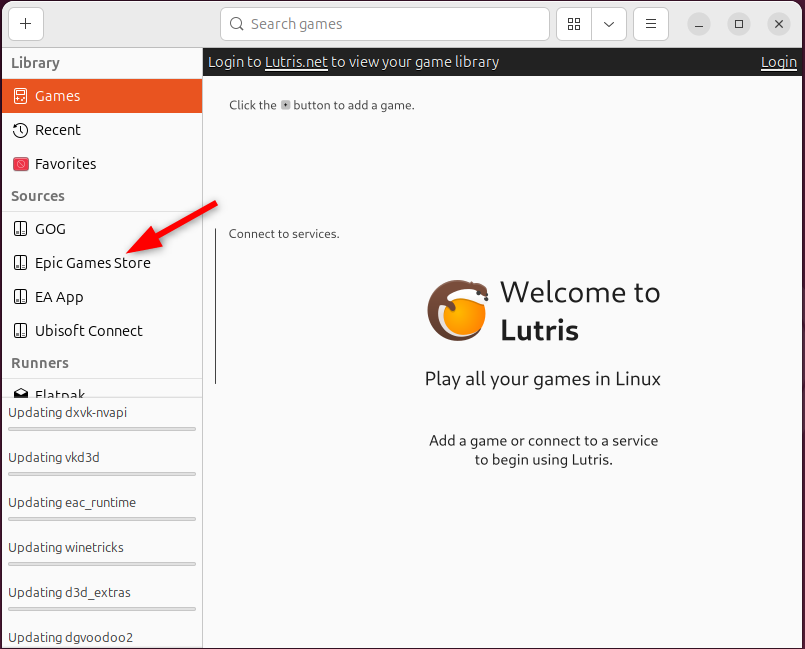Viewport: 805px width, 649px height.
Task: Open the Recent games list
Action: point(102,130)
